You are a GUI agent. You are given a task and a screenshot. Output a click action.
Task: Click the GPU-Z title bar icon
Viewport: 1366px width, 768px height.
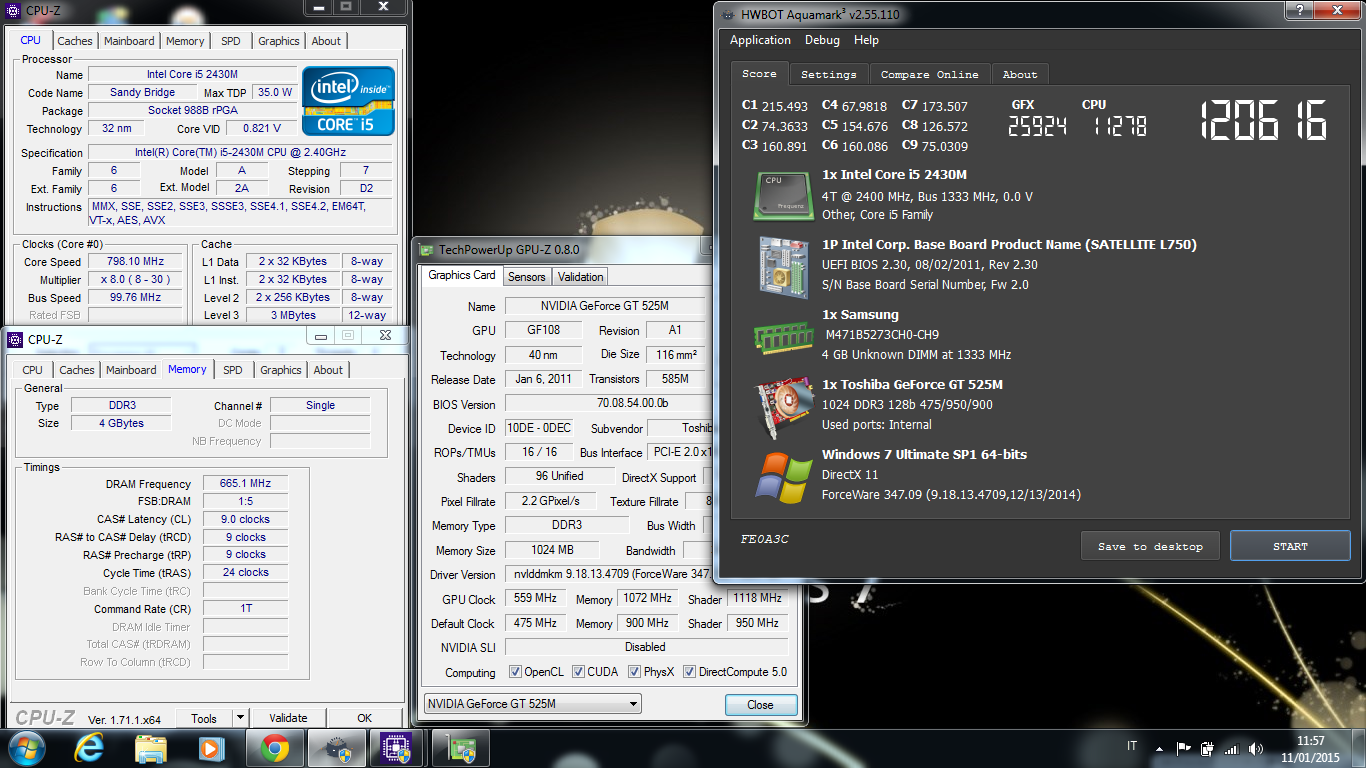click(x=427, y=250)
